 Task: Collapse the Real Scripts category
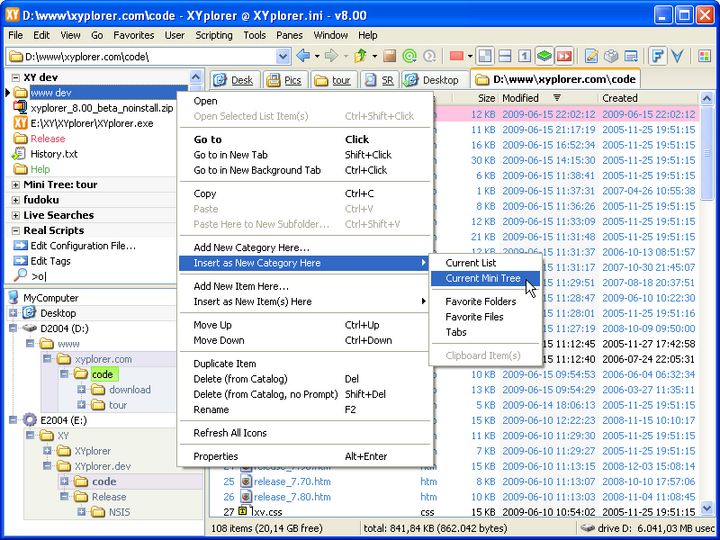16,231
